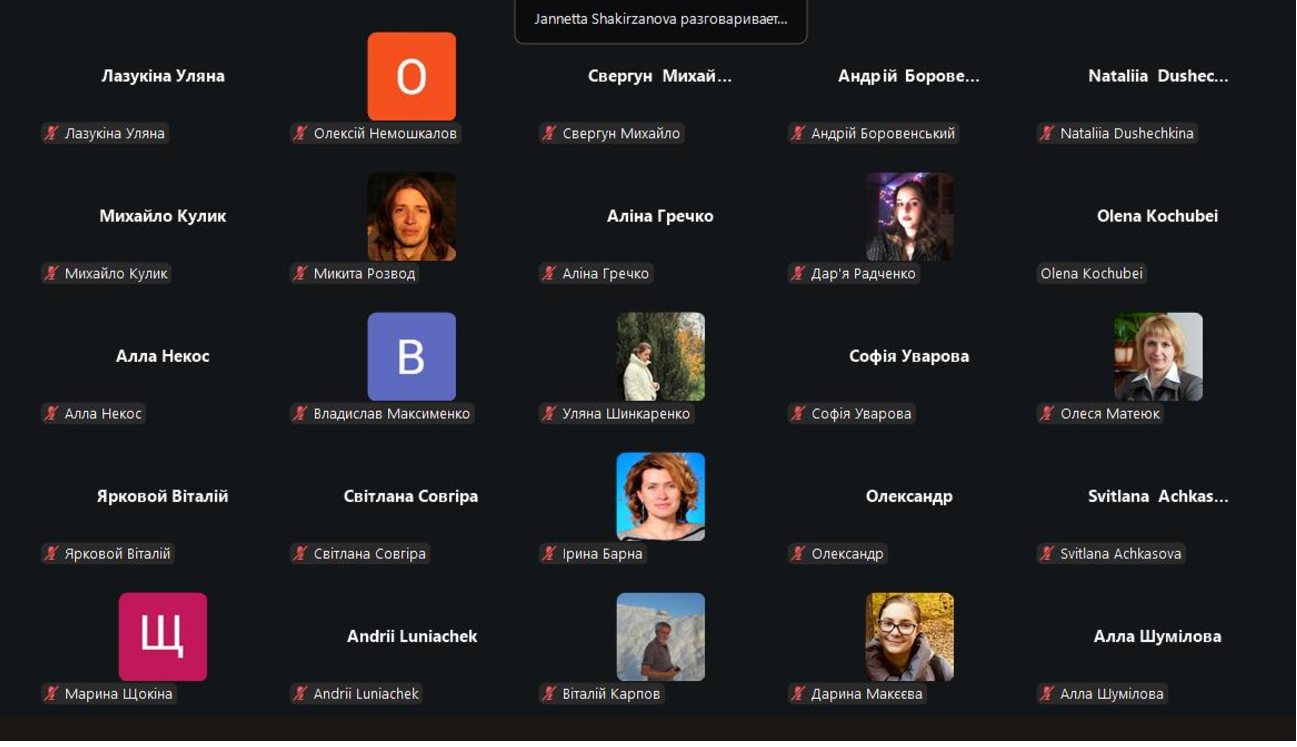Select the orange O avatar of Олексій Немошкалов
The height and width of the screenshot is (747, 1297).
point(412,77)
